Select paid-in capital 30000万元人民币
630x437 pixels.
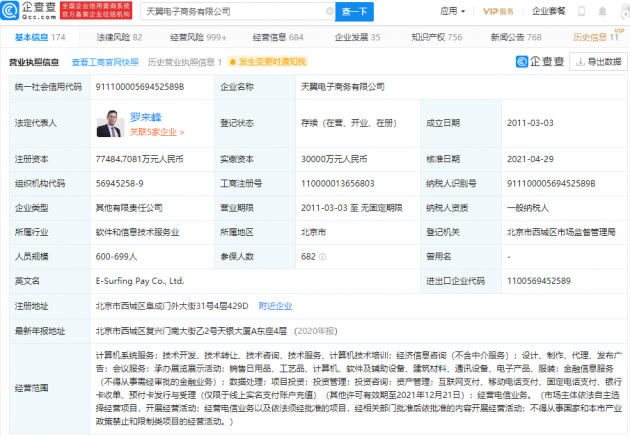(334, 159)
